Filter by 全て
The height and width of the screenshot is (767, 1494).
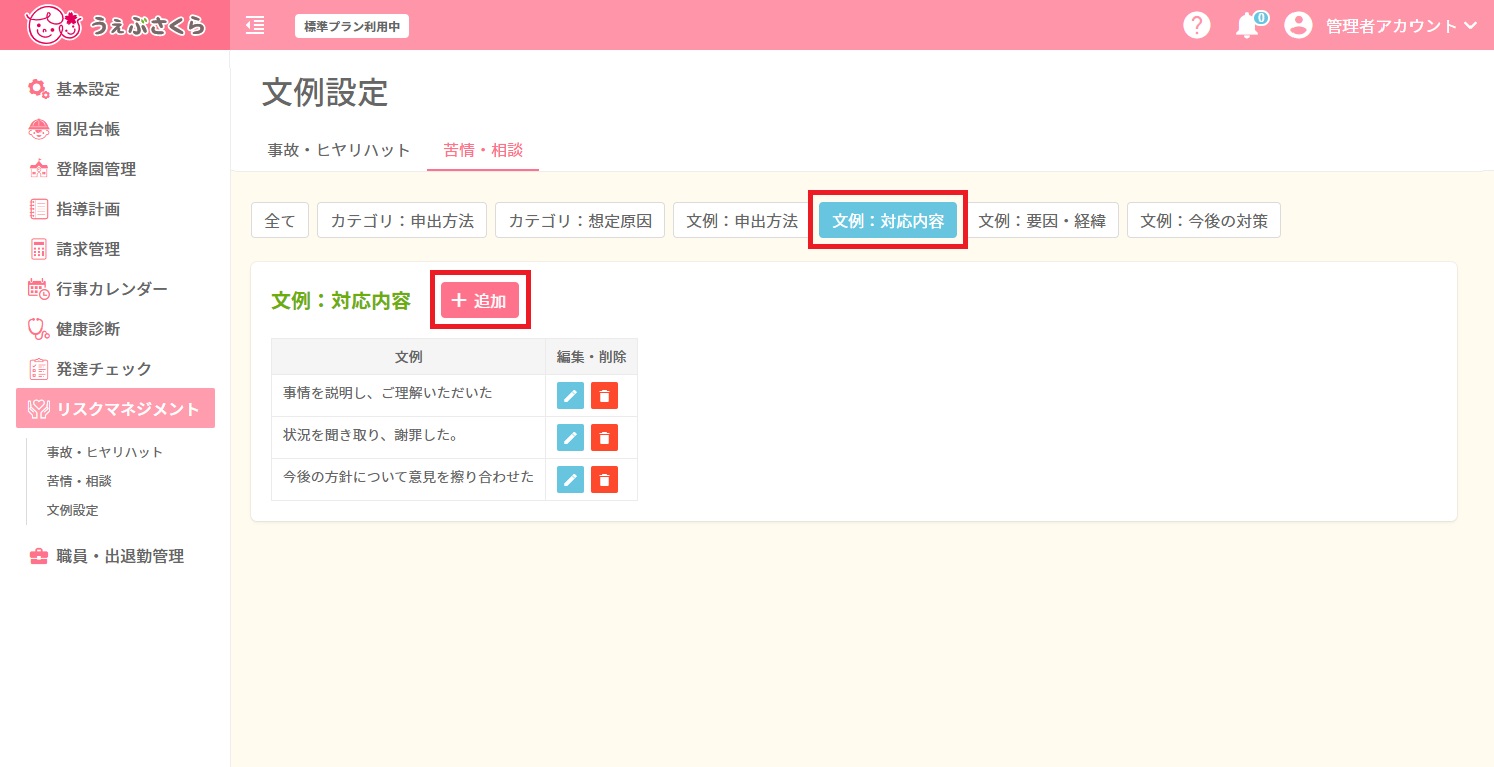280,221
